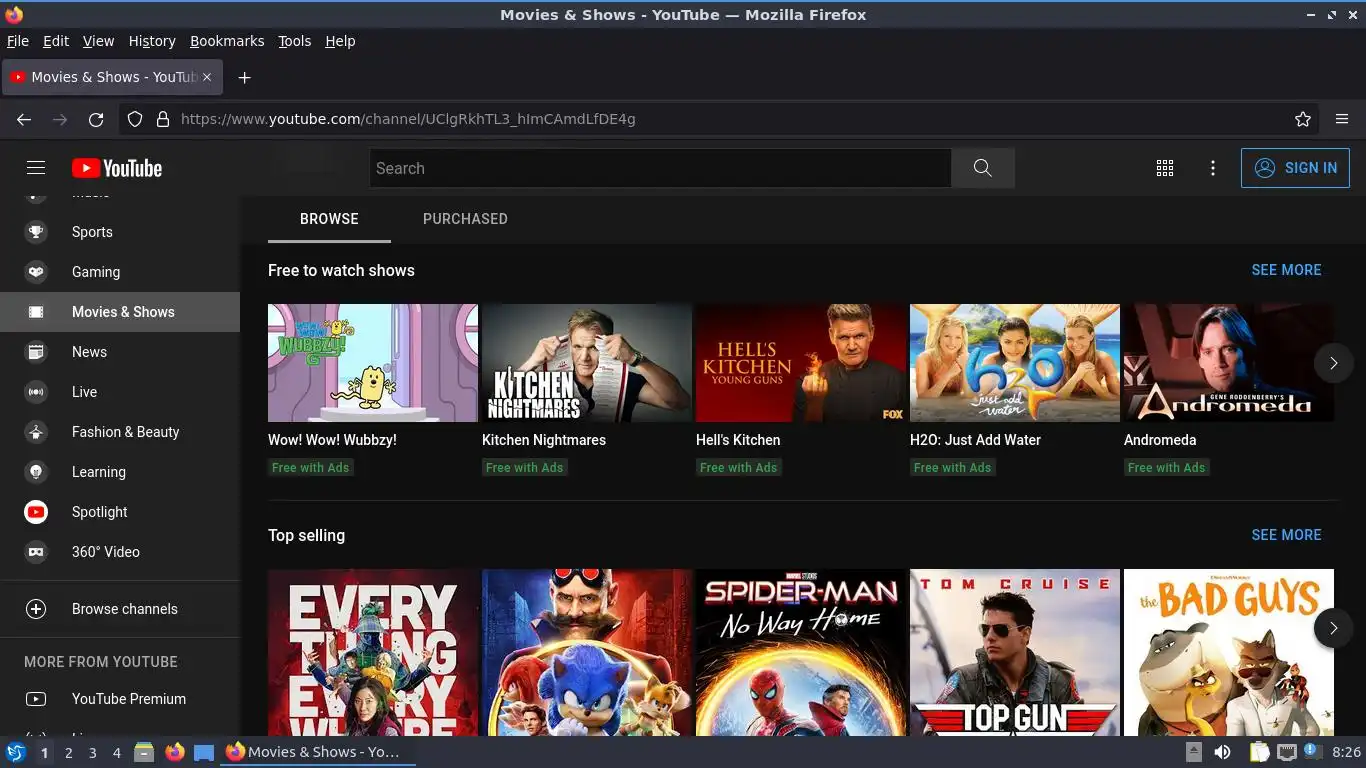Click the tracking protection shield icon
The image size is (1366, 768).
(x=135, y=119)
